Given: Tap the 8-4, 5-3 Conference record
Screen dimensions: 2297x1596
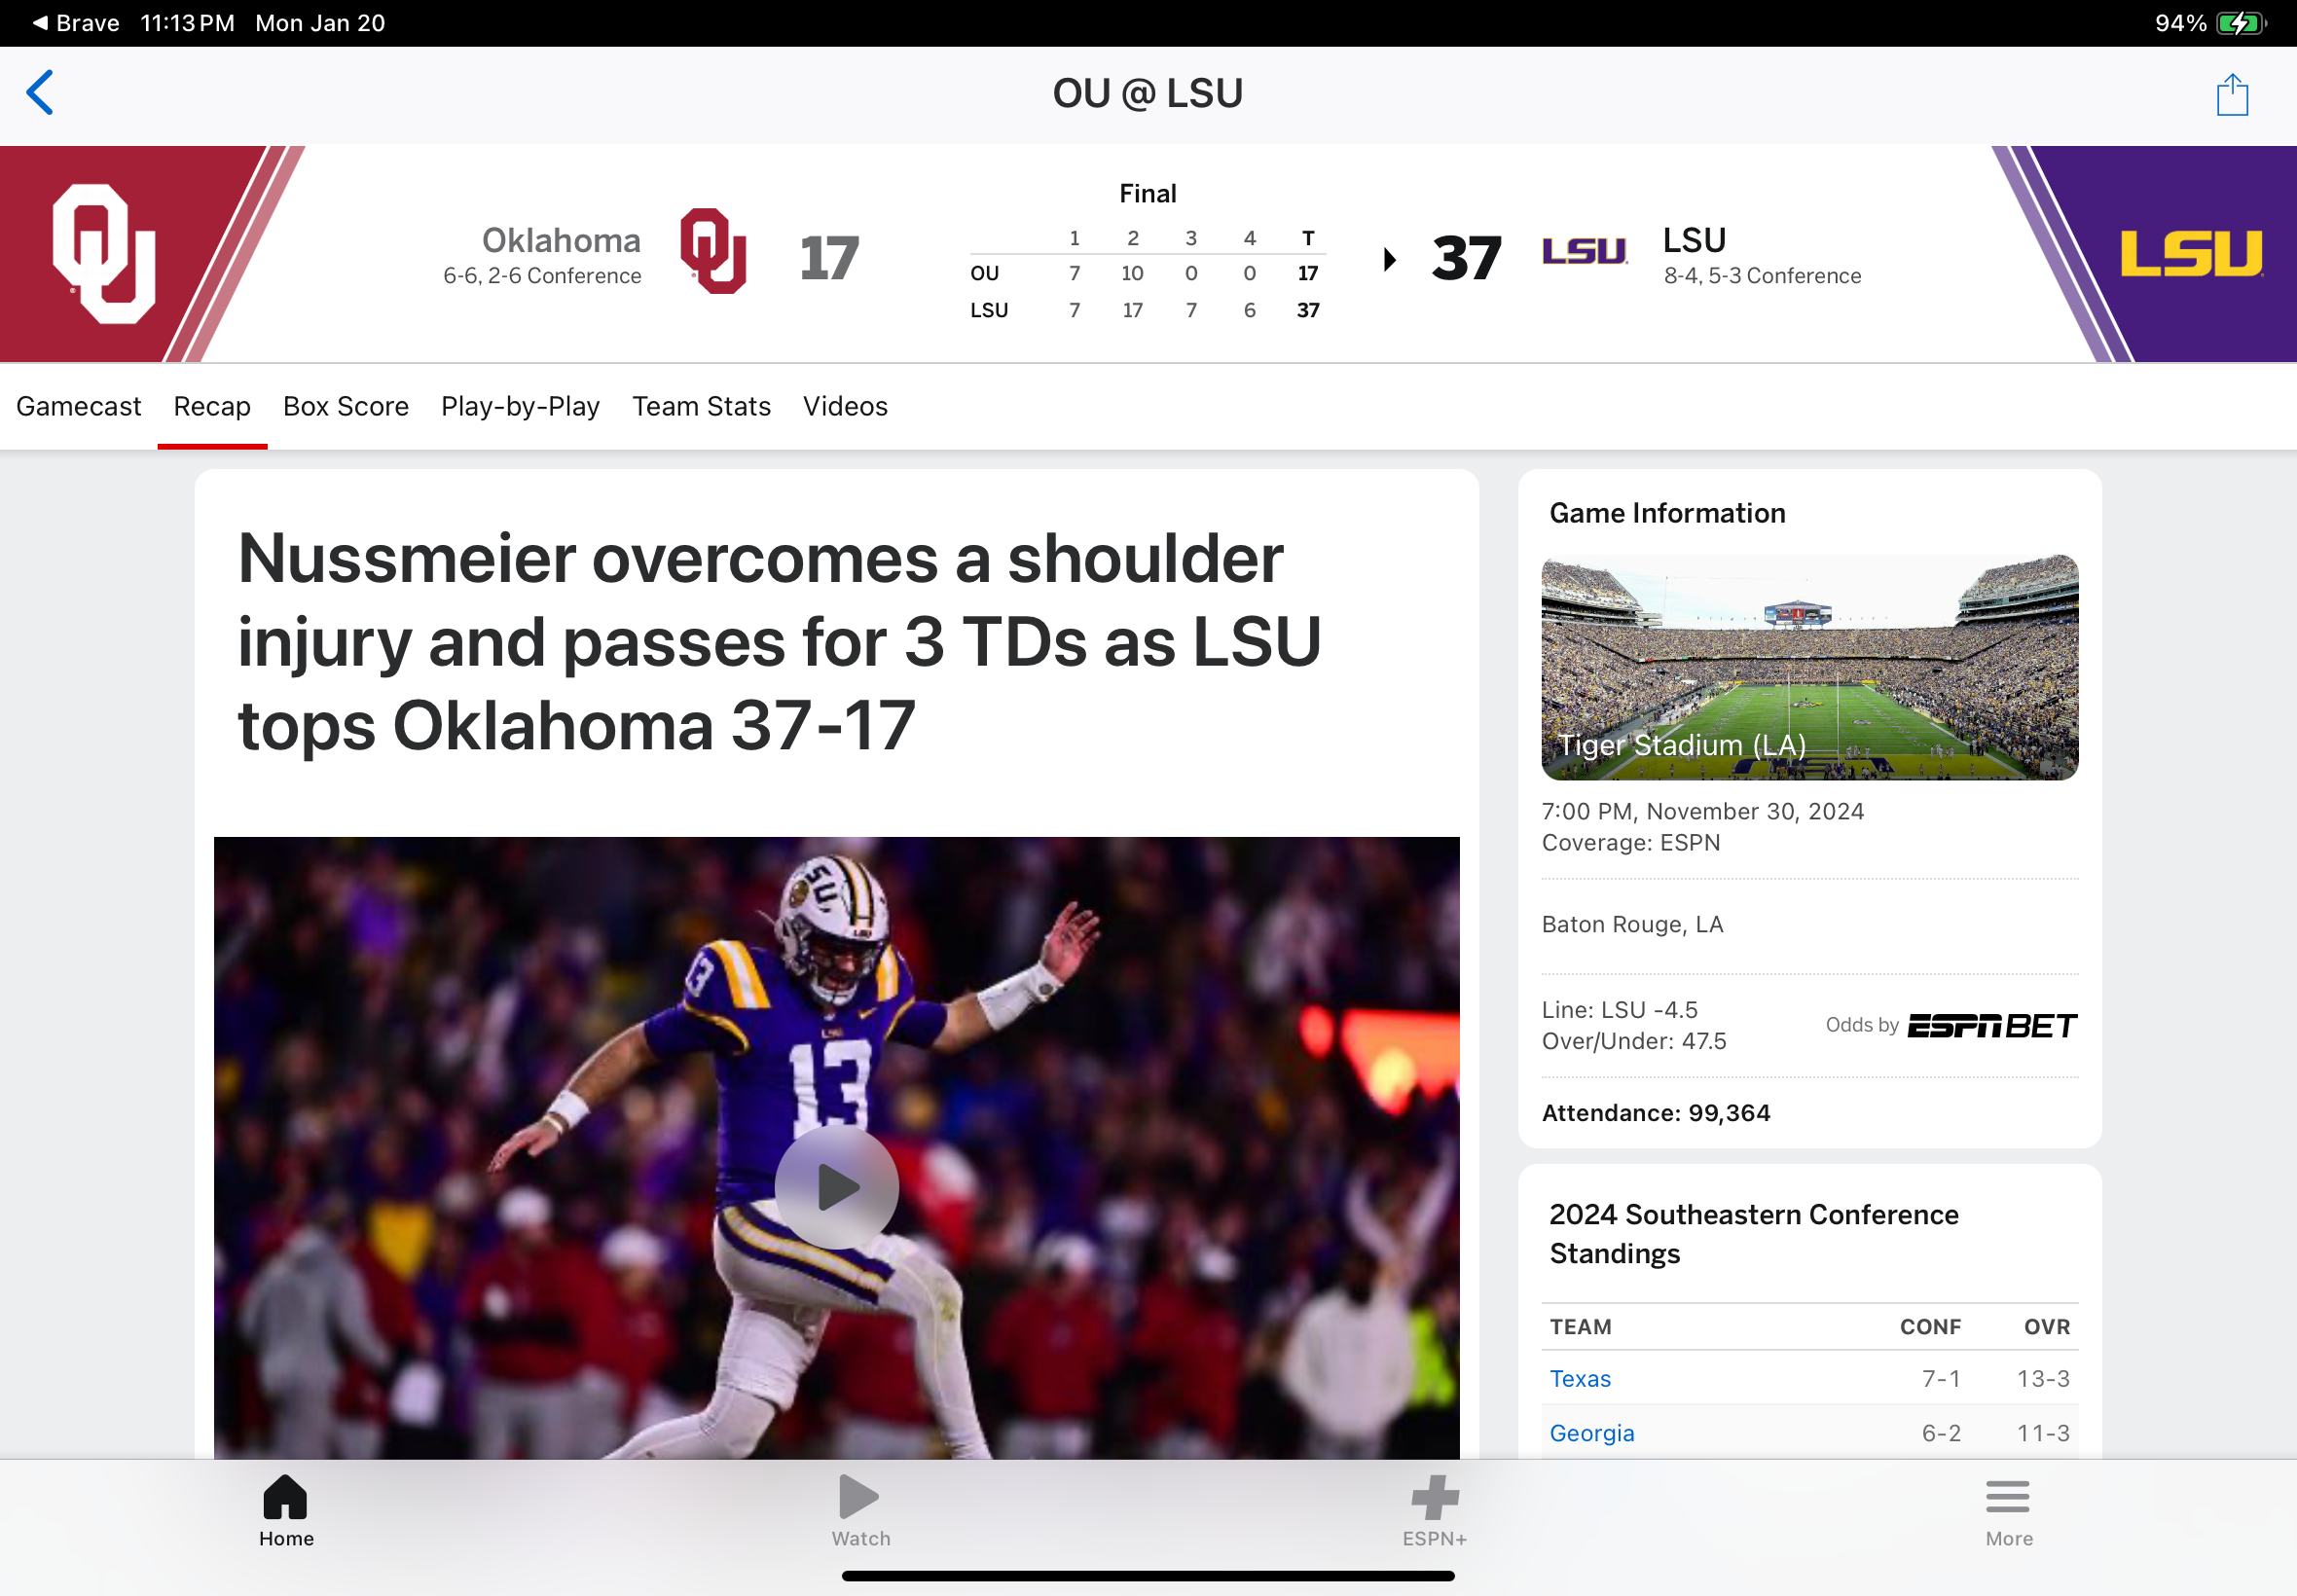Looking at the screenshot, I should click(1762, 276).
